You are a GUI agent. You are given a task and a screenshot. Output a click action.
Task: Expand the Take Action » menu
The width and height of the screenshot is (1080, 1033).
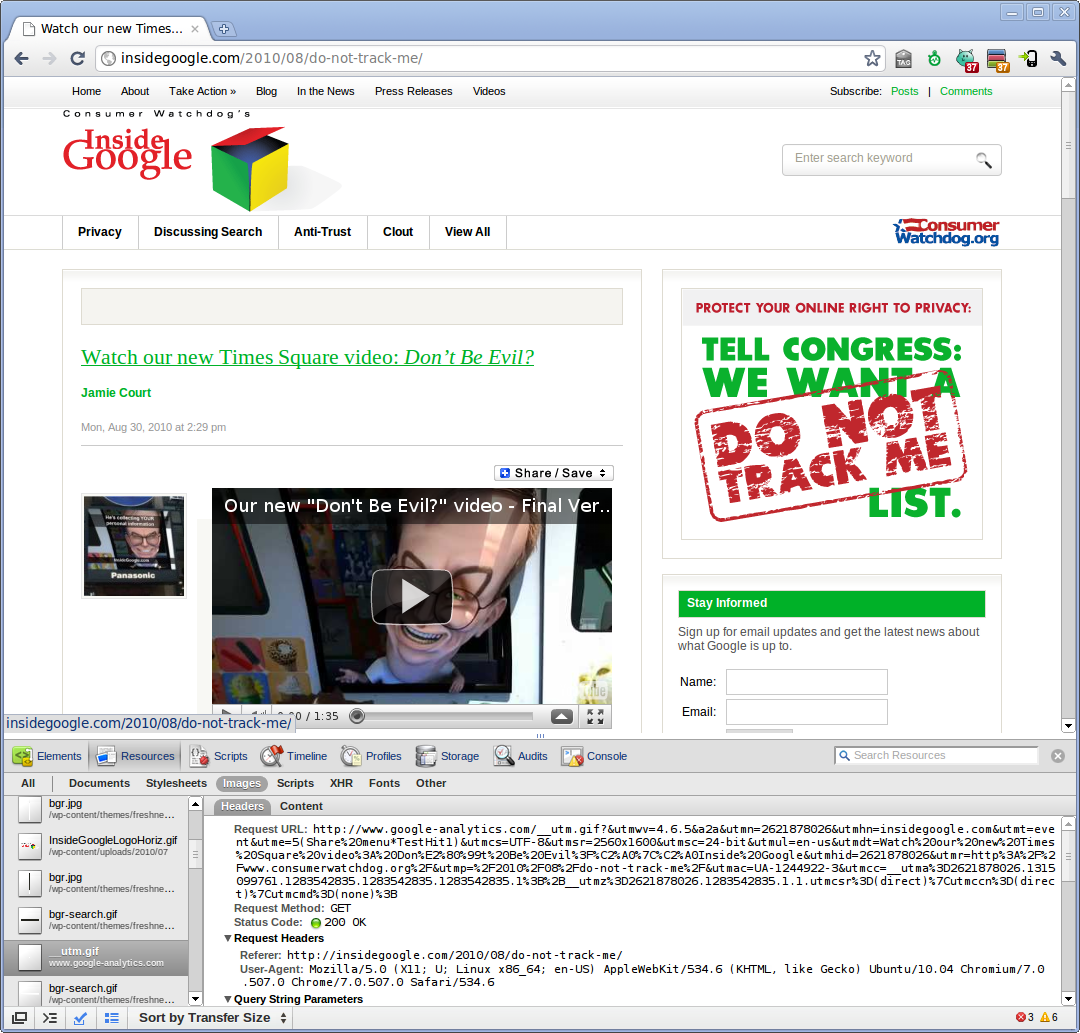point(202,92)
